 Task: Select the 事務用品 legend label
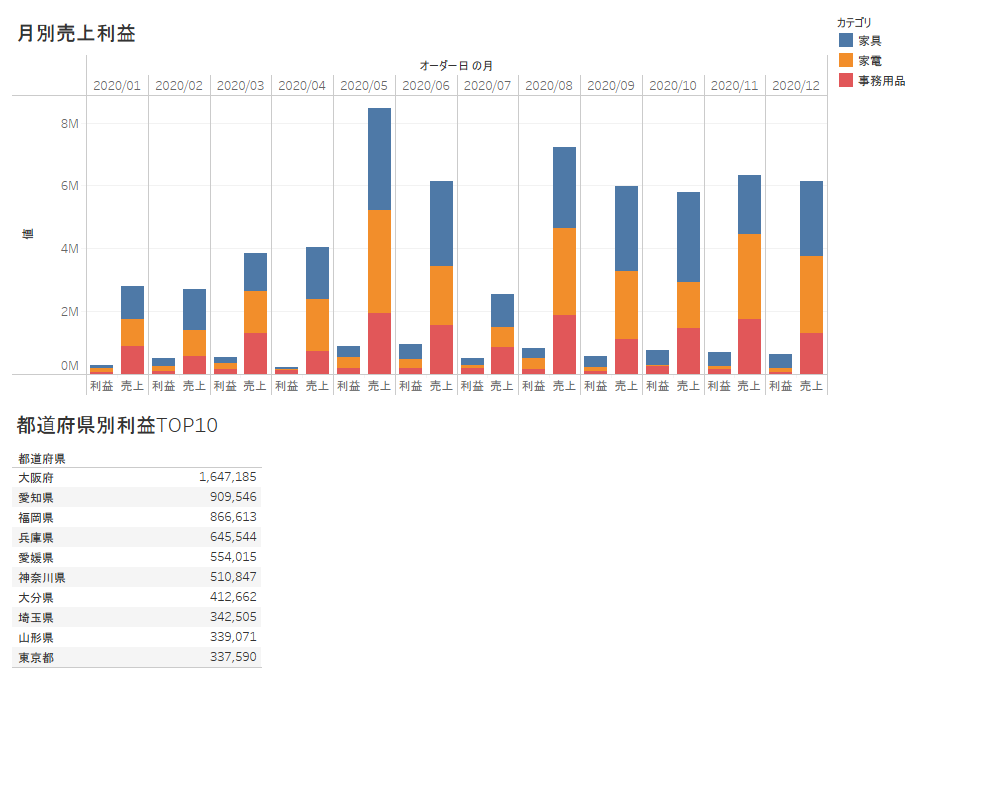coord(882,81)
